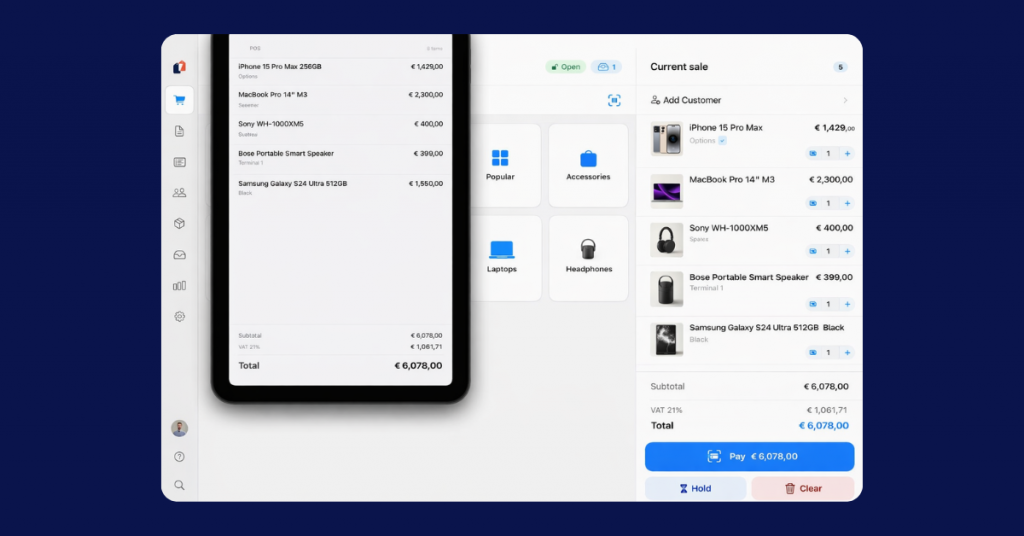This screenshot has width=1024, height=536.
Task: Open the shopping cart sidebar icon
Action: 179,100
